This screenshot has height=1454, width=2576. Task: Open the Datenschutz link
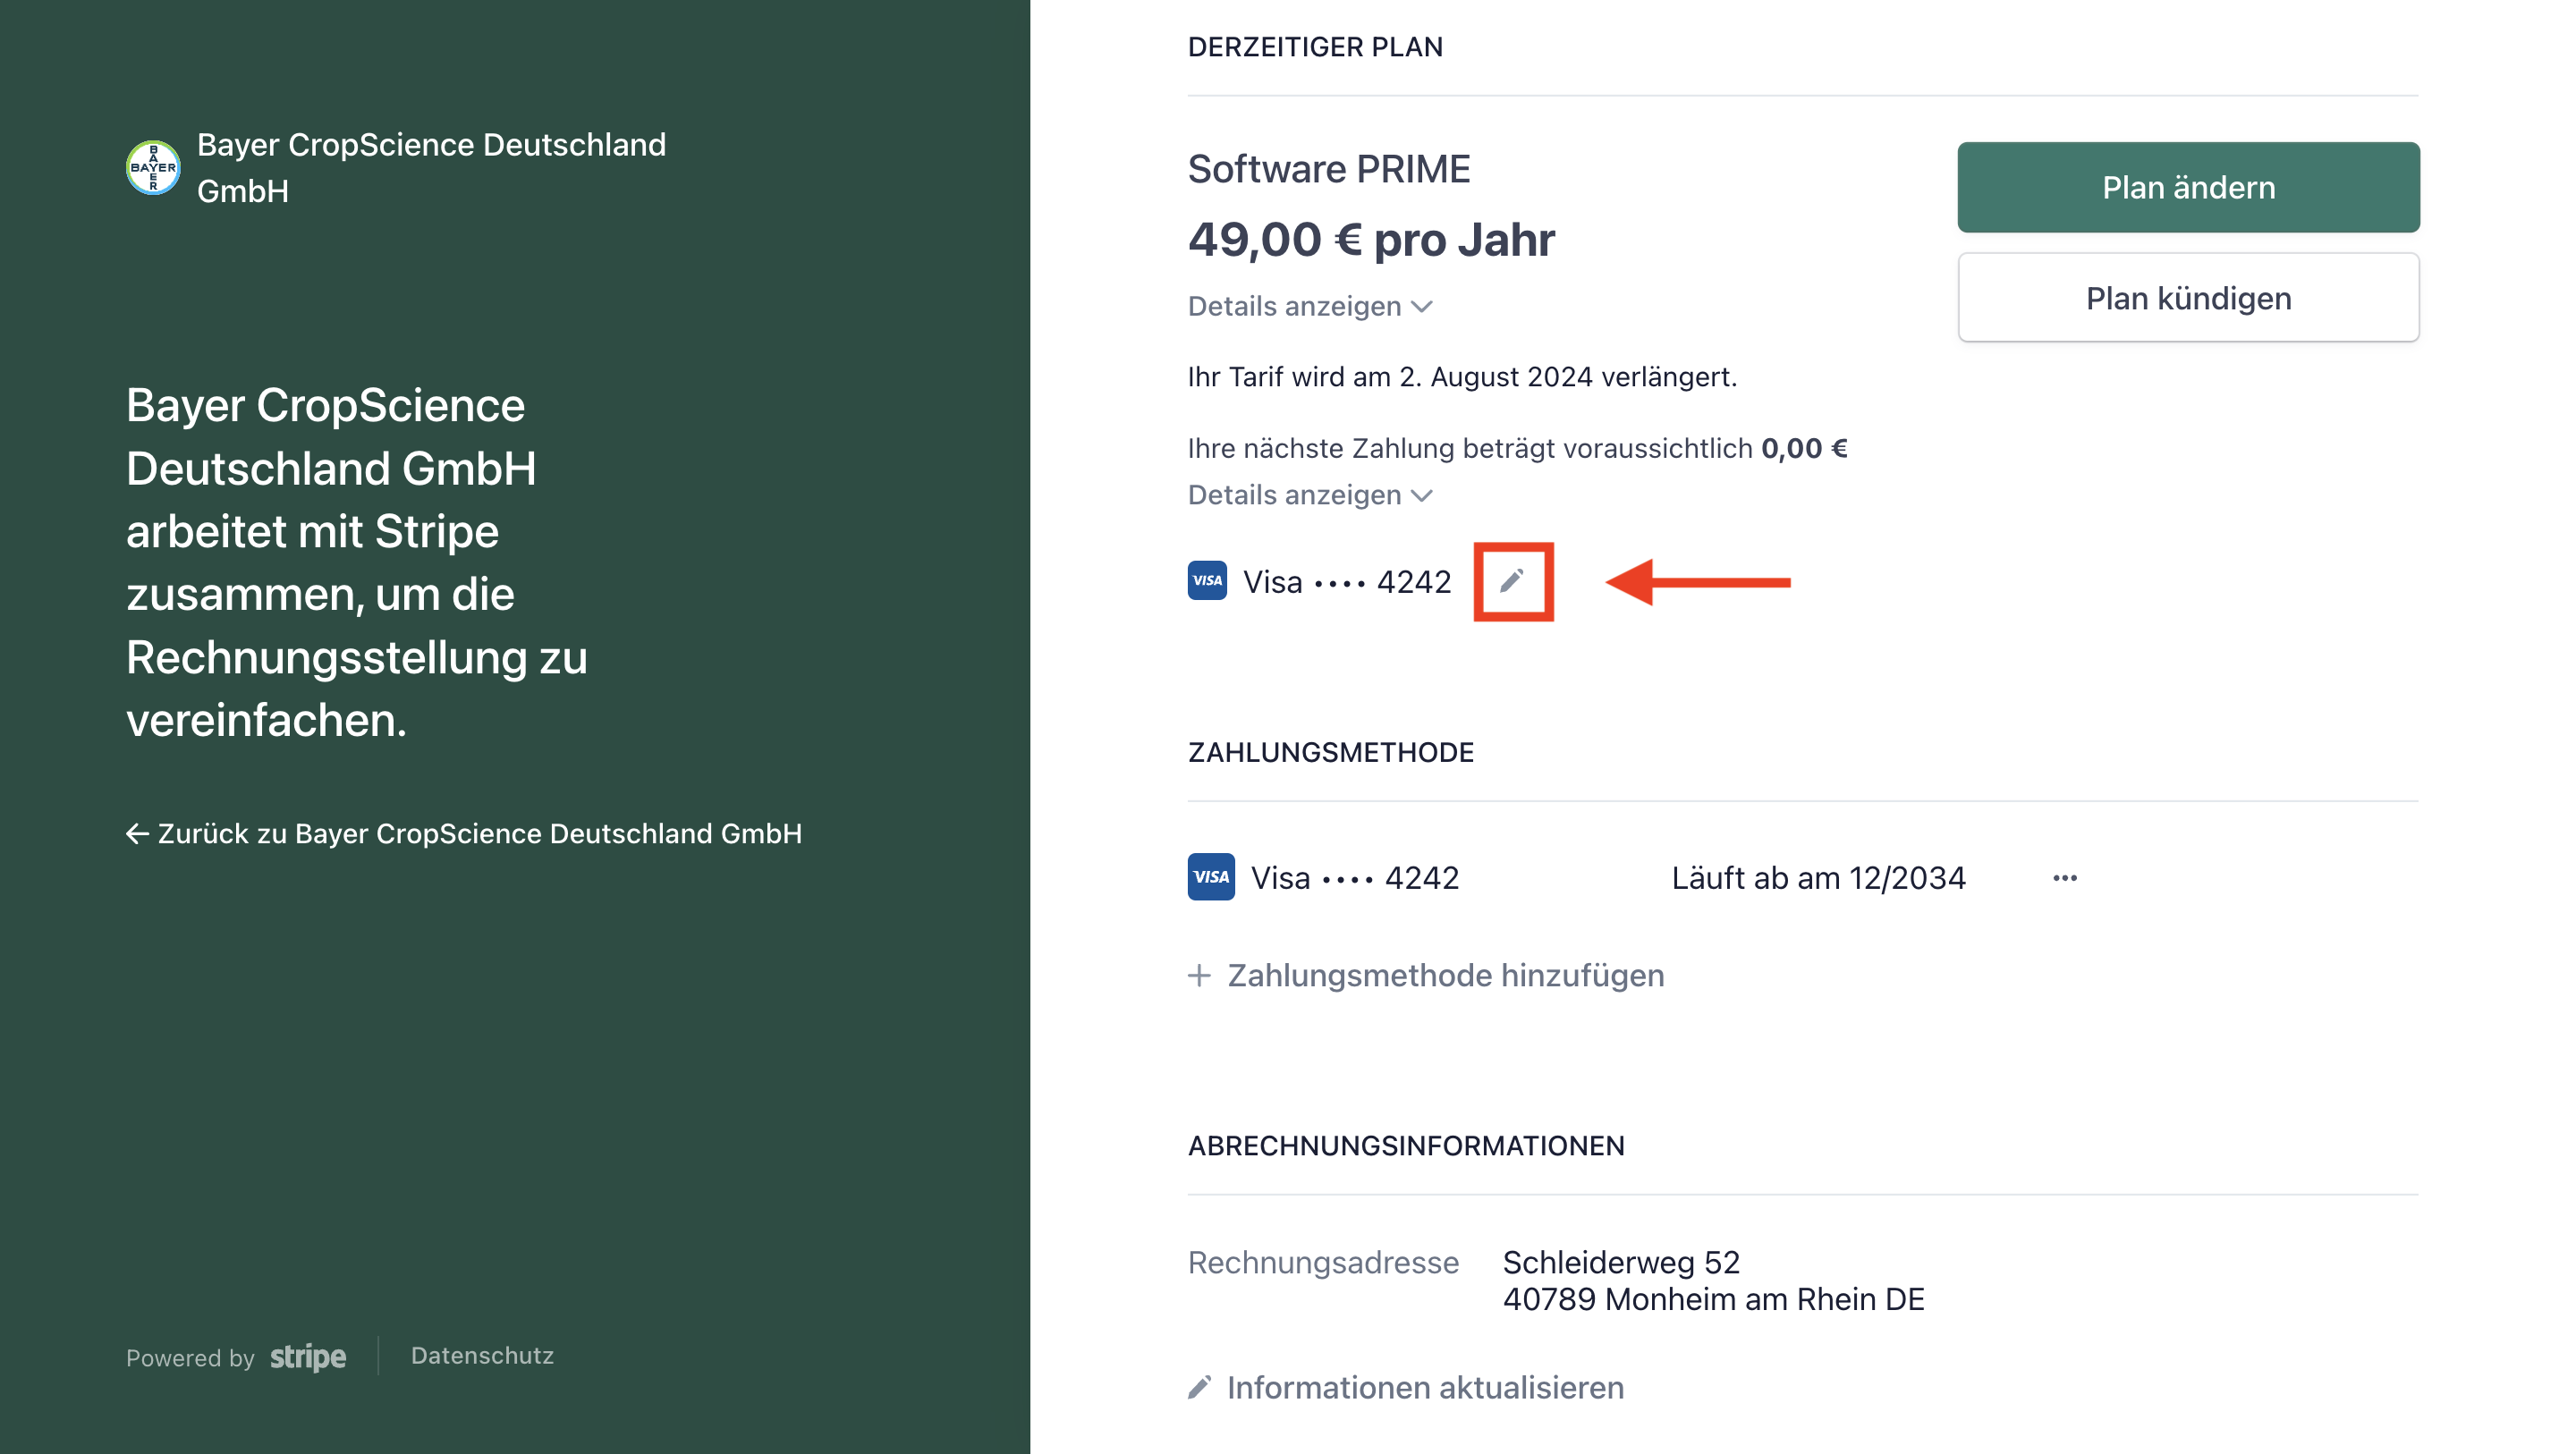tap(482, 1356)
